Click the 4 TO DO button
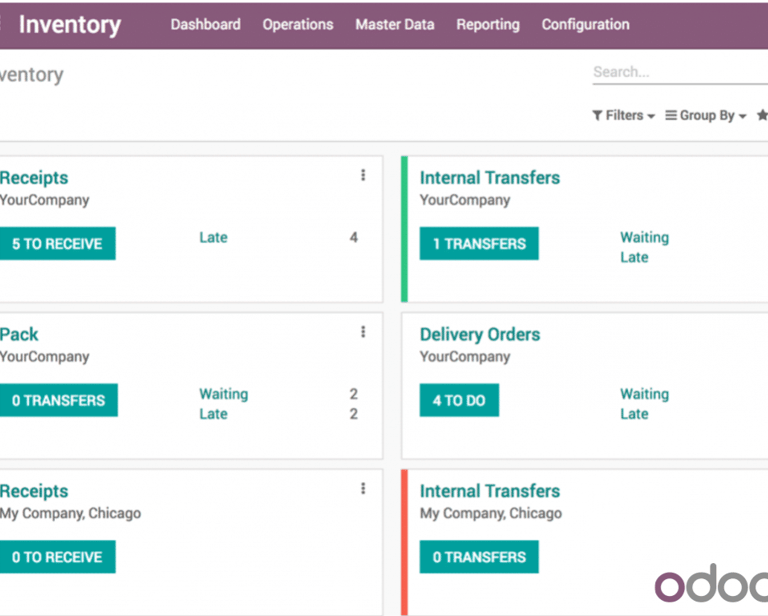The height and width of the screenshot is (616, 768). pyautogui.click(x=459, y=400)
